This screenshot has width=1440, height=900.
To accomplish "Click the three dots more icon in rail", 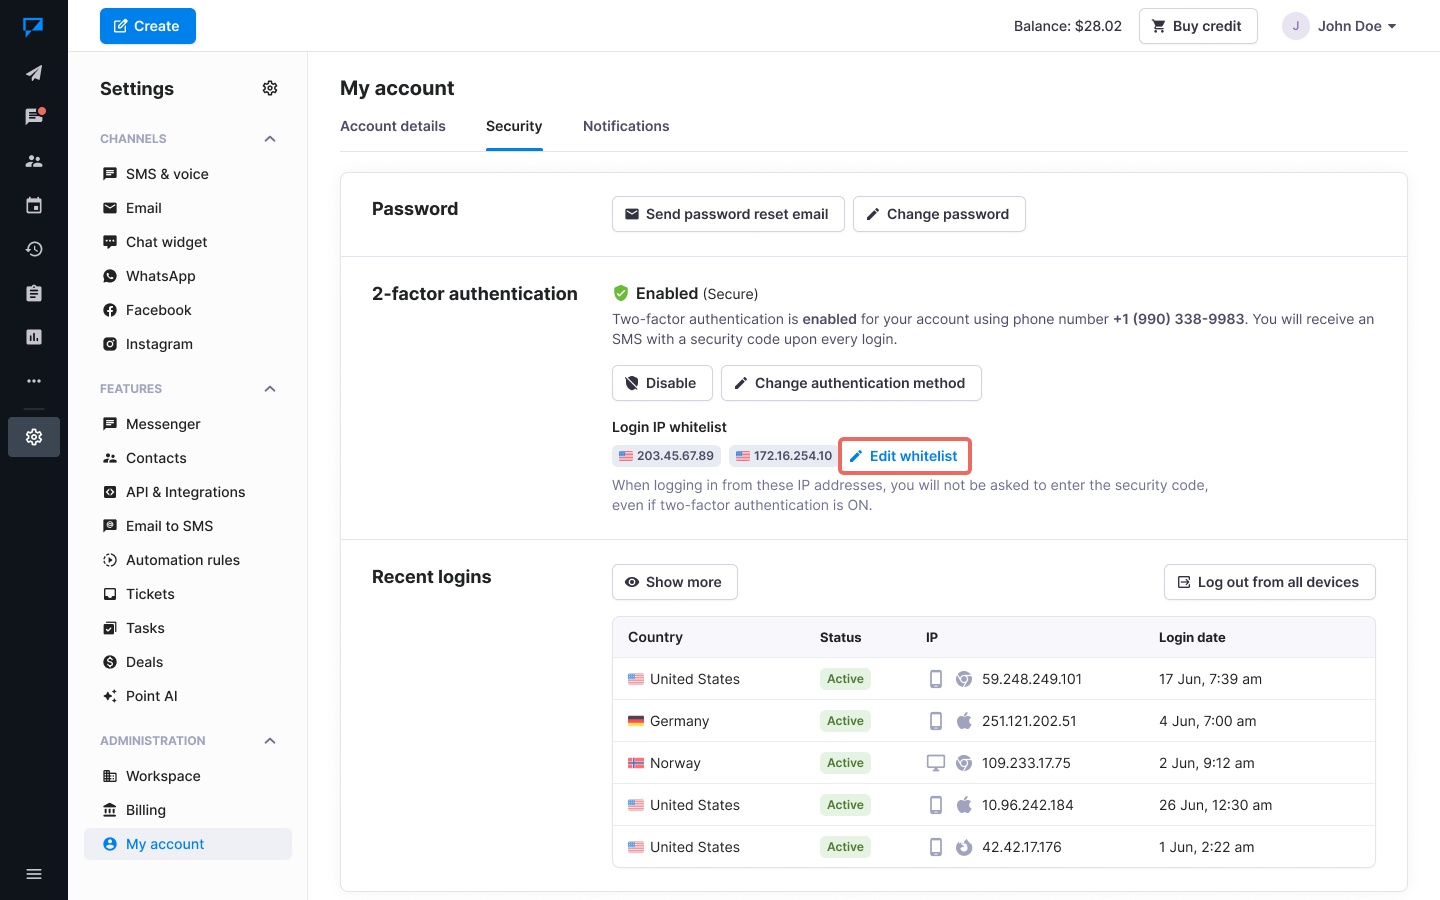I will click(x=34, y=381).
